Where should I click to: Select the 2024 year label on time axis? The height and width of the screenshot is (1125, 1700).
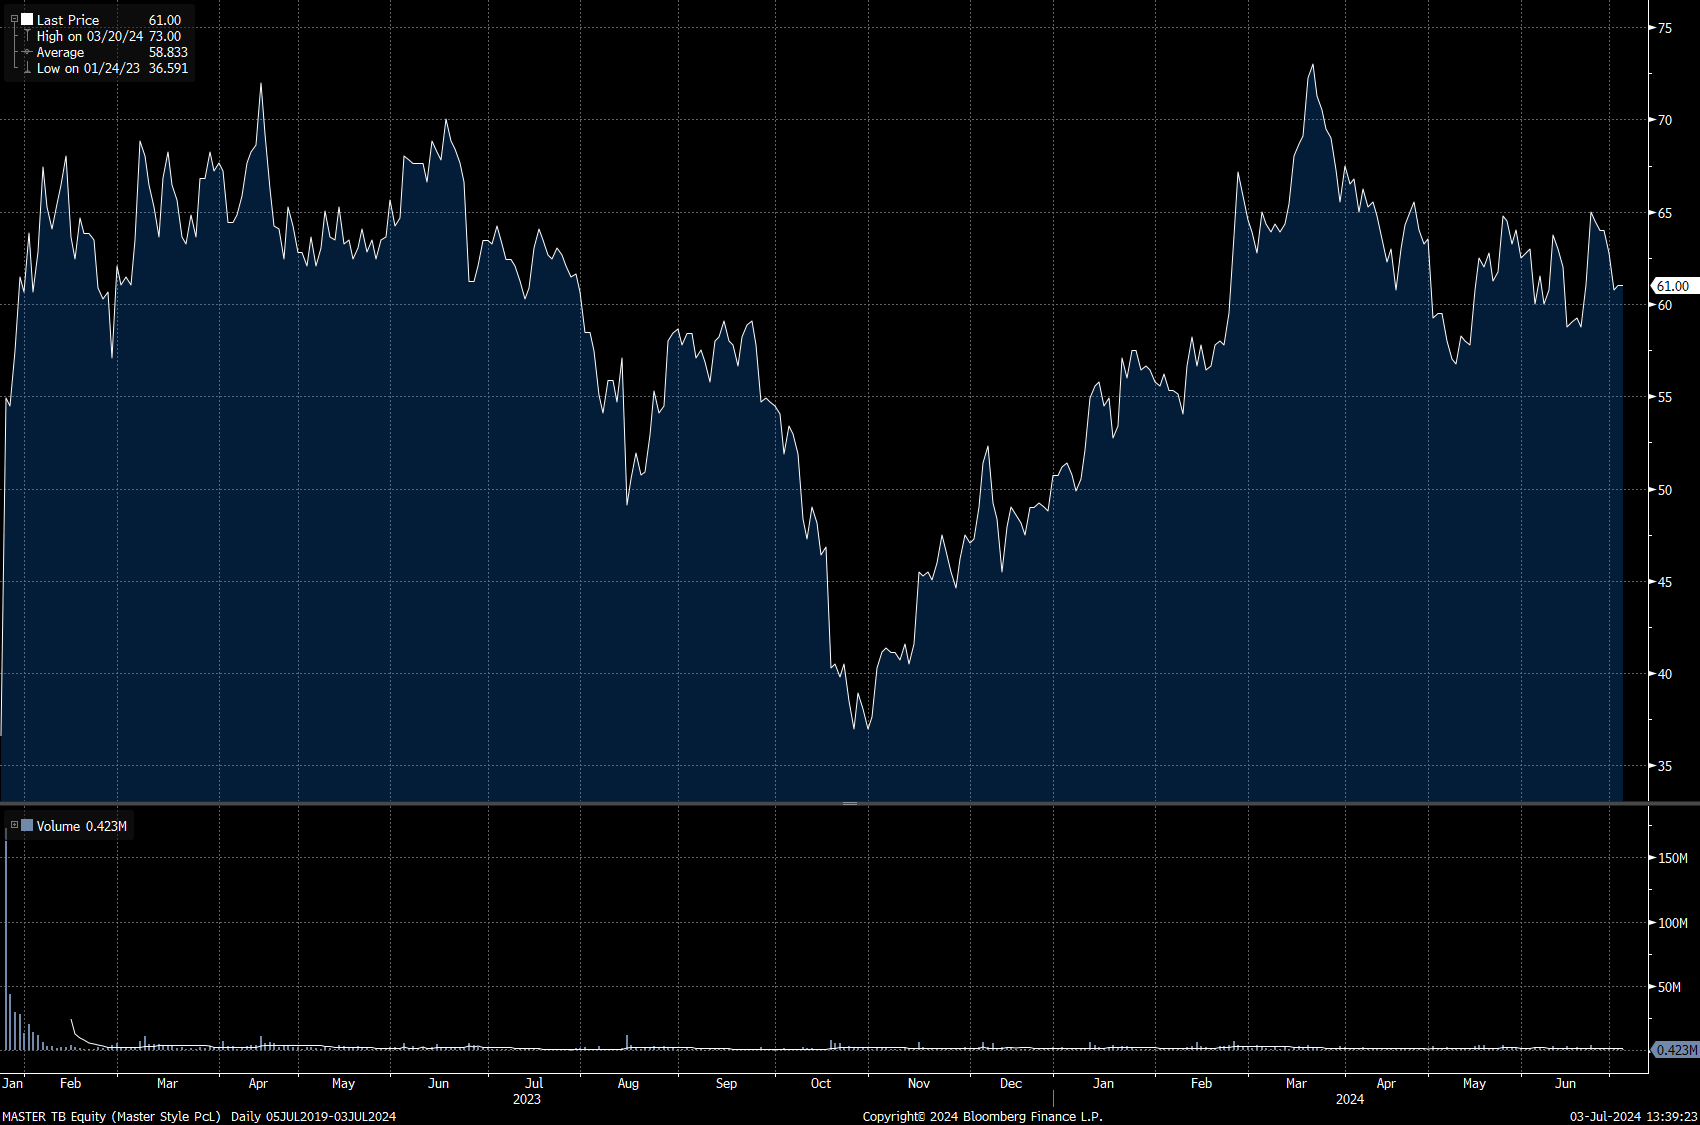point(1349,1099)
